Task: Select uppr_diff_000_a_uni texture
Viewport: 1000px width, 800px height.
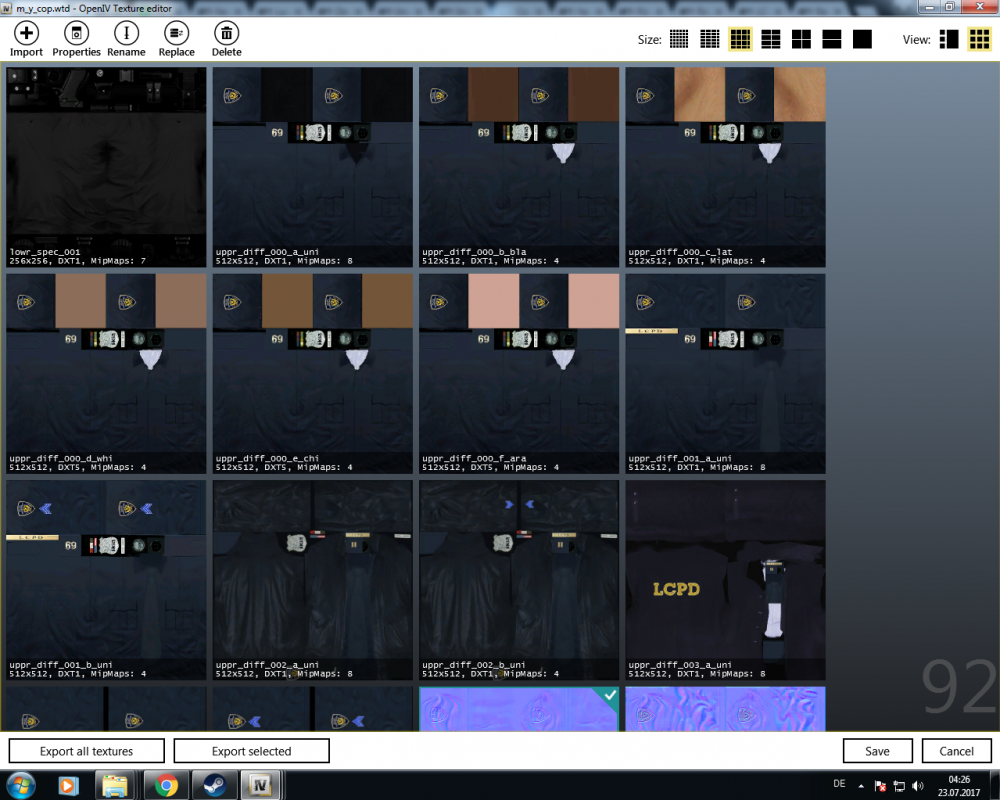Action: 312,167
